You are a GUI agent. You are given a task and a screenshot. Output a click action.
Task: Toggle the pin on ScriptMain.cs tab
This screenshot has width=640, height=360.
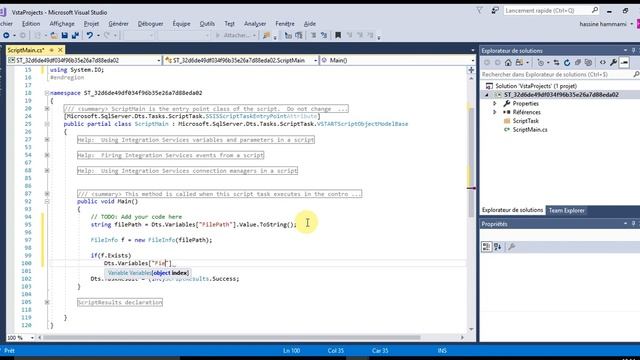tap(51, 50)
